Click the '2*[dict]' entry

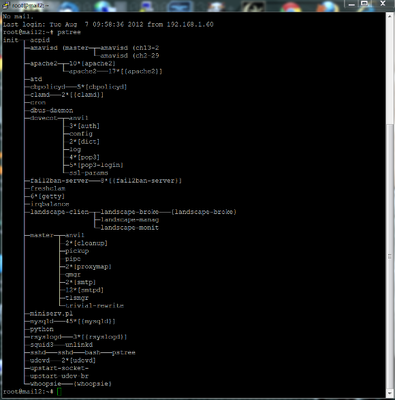(85, 141)
